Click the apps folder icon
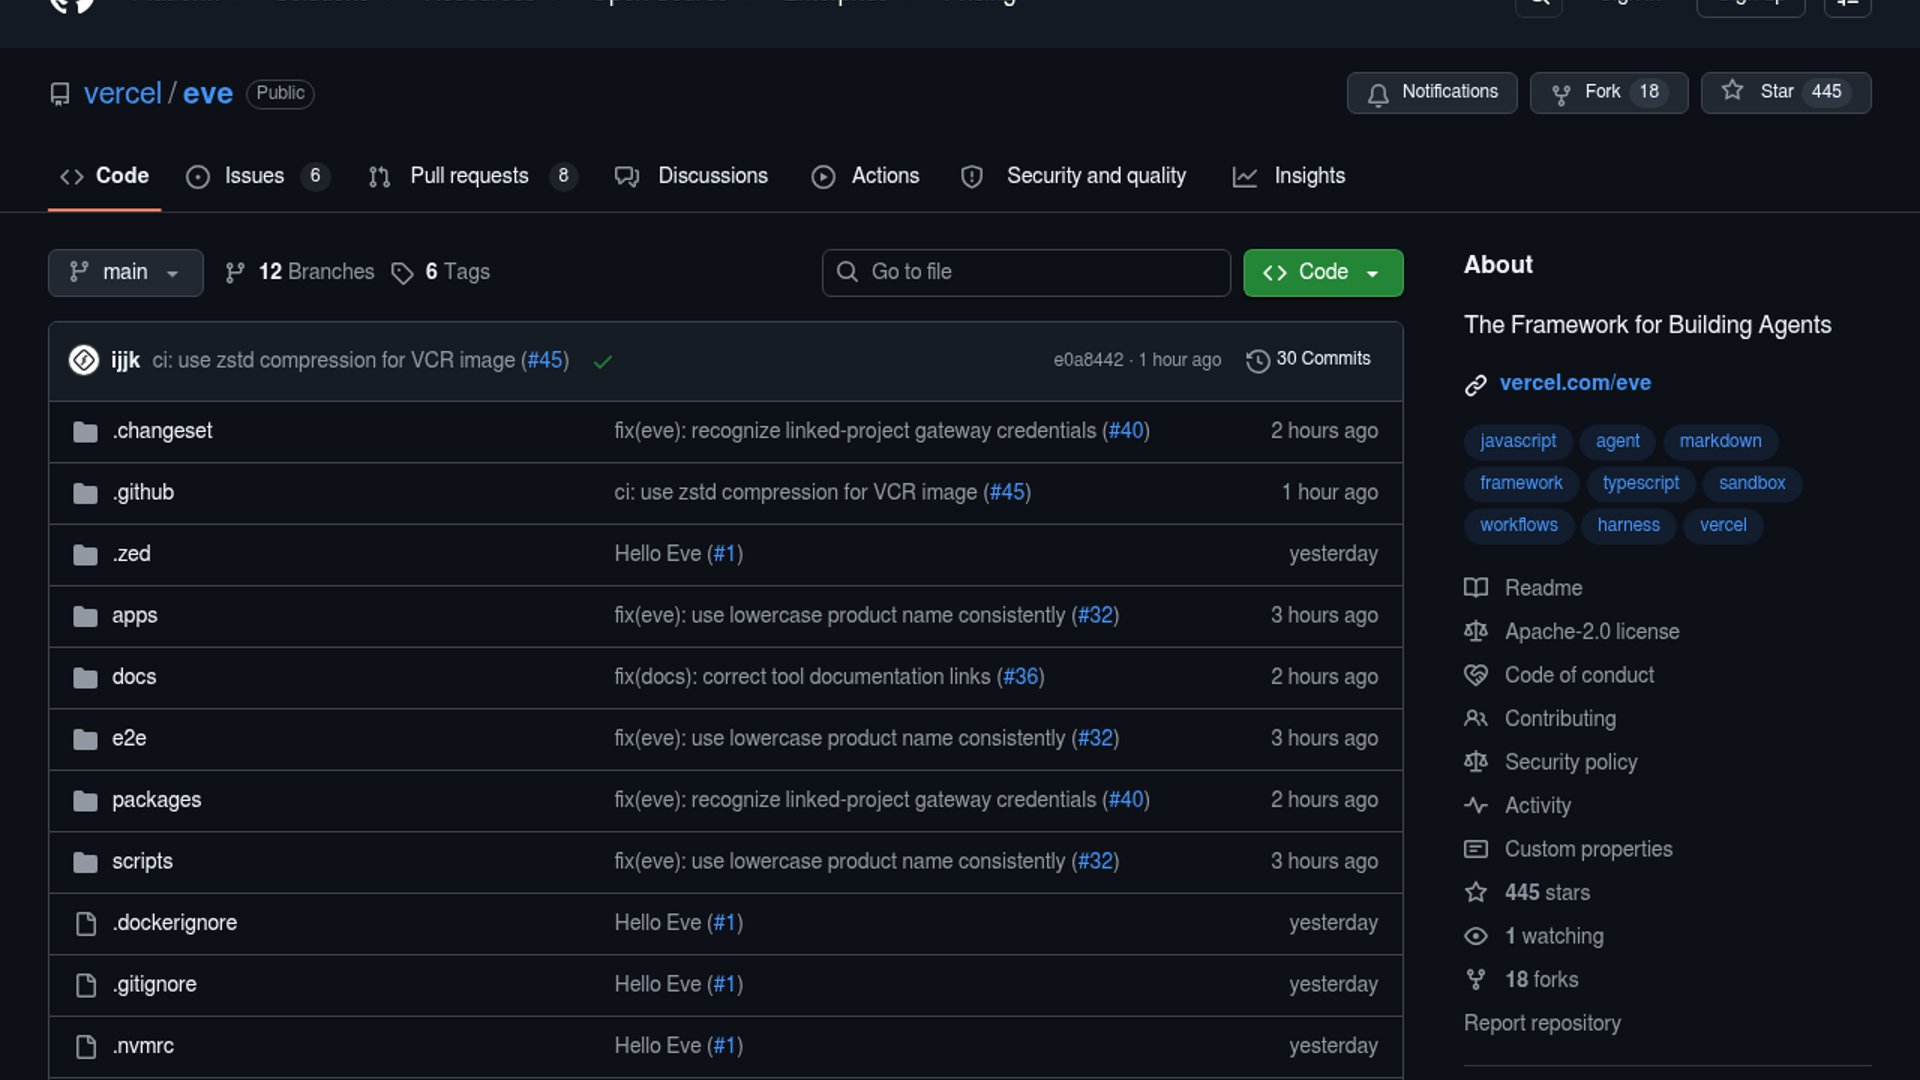This screenshot has width=1920, height=1080. tap(85, 616)
